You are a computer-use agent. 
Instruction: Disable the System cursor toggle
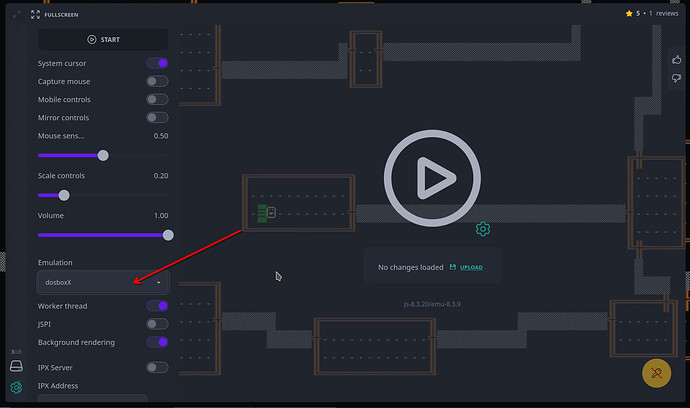tap(157, 63)
